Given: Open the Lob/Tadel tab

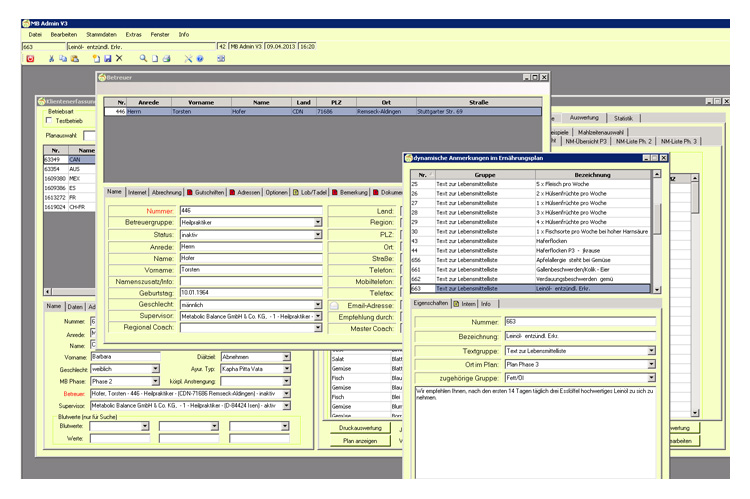Looking at the screenshot, I should pyautogui.click(x=309, y=192).
